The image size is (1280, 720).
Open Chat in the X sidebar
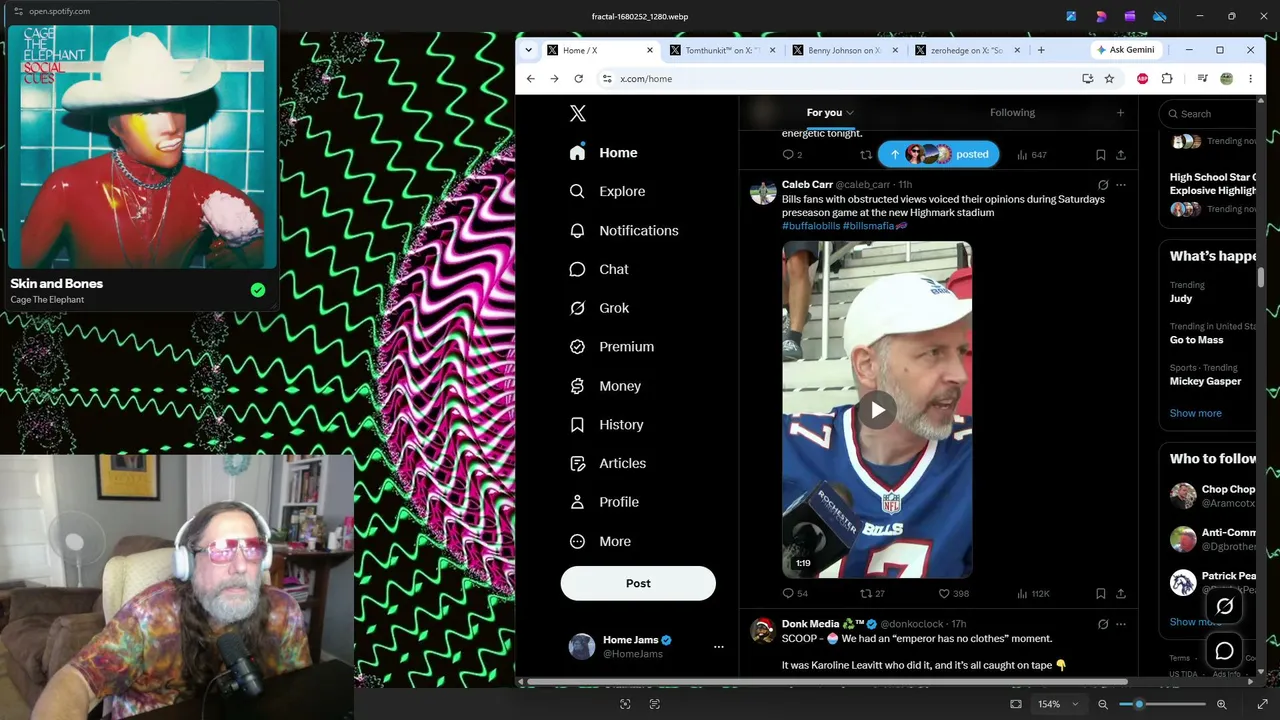point(599,269)
